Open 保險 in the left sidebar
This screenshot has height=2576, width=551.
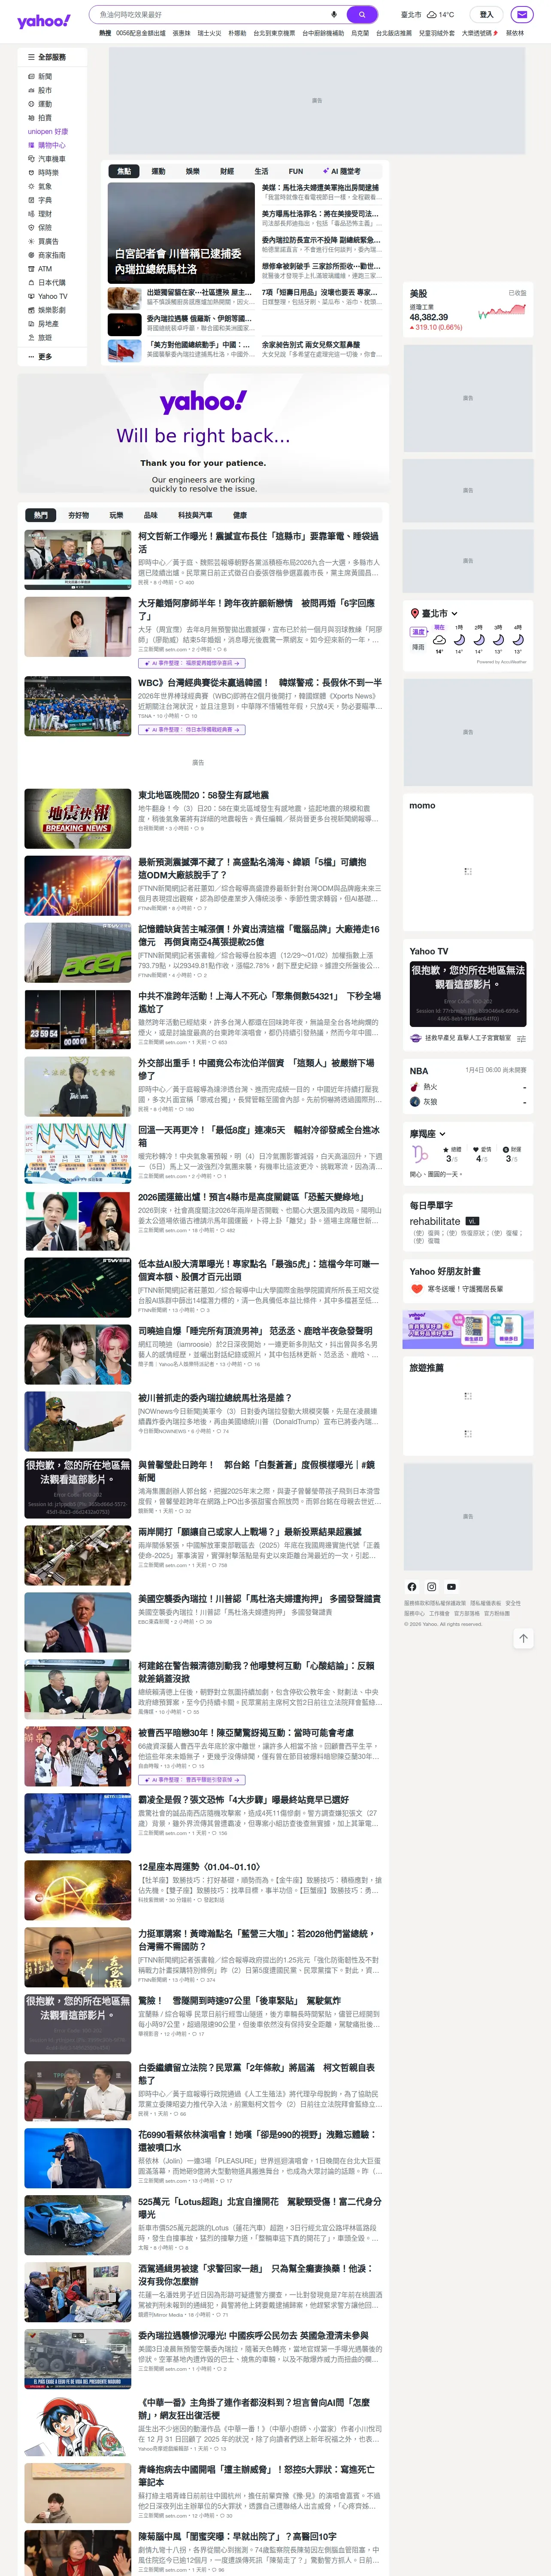40,227
